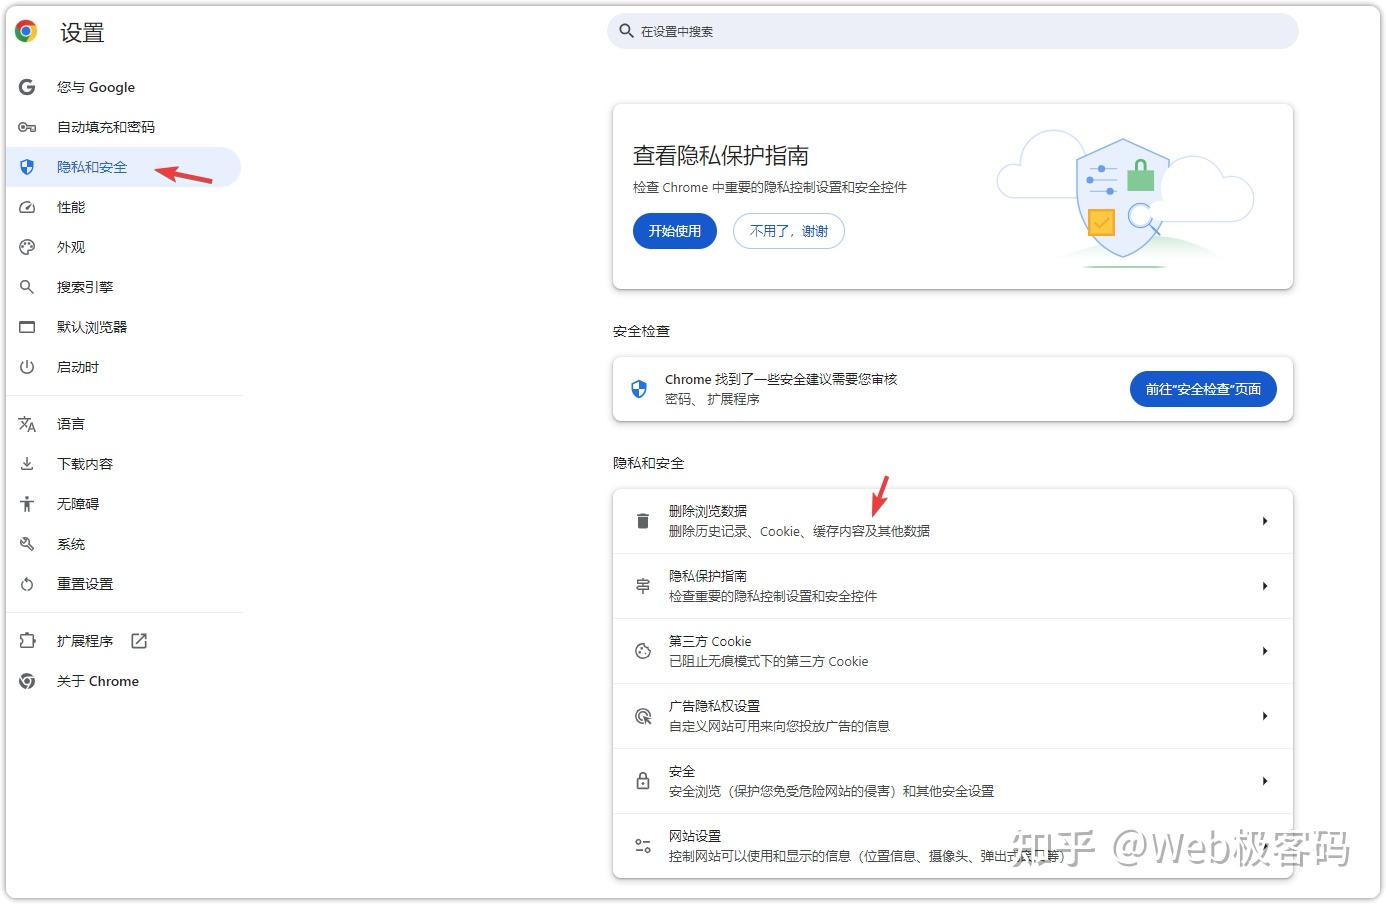Expand 安全 row arrow
The width and height of the screenshot is (1386, 904).
pyautogui.click(x=1265, y=781)
